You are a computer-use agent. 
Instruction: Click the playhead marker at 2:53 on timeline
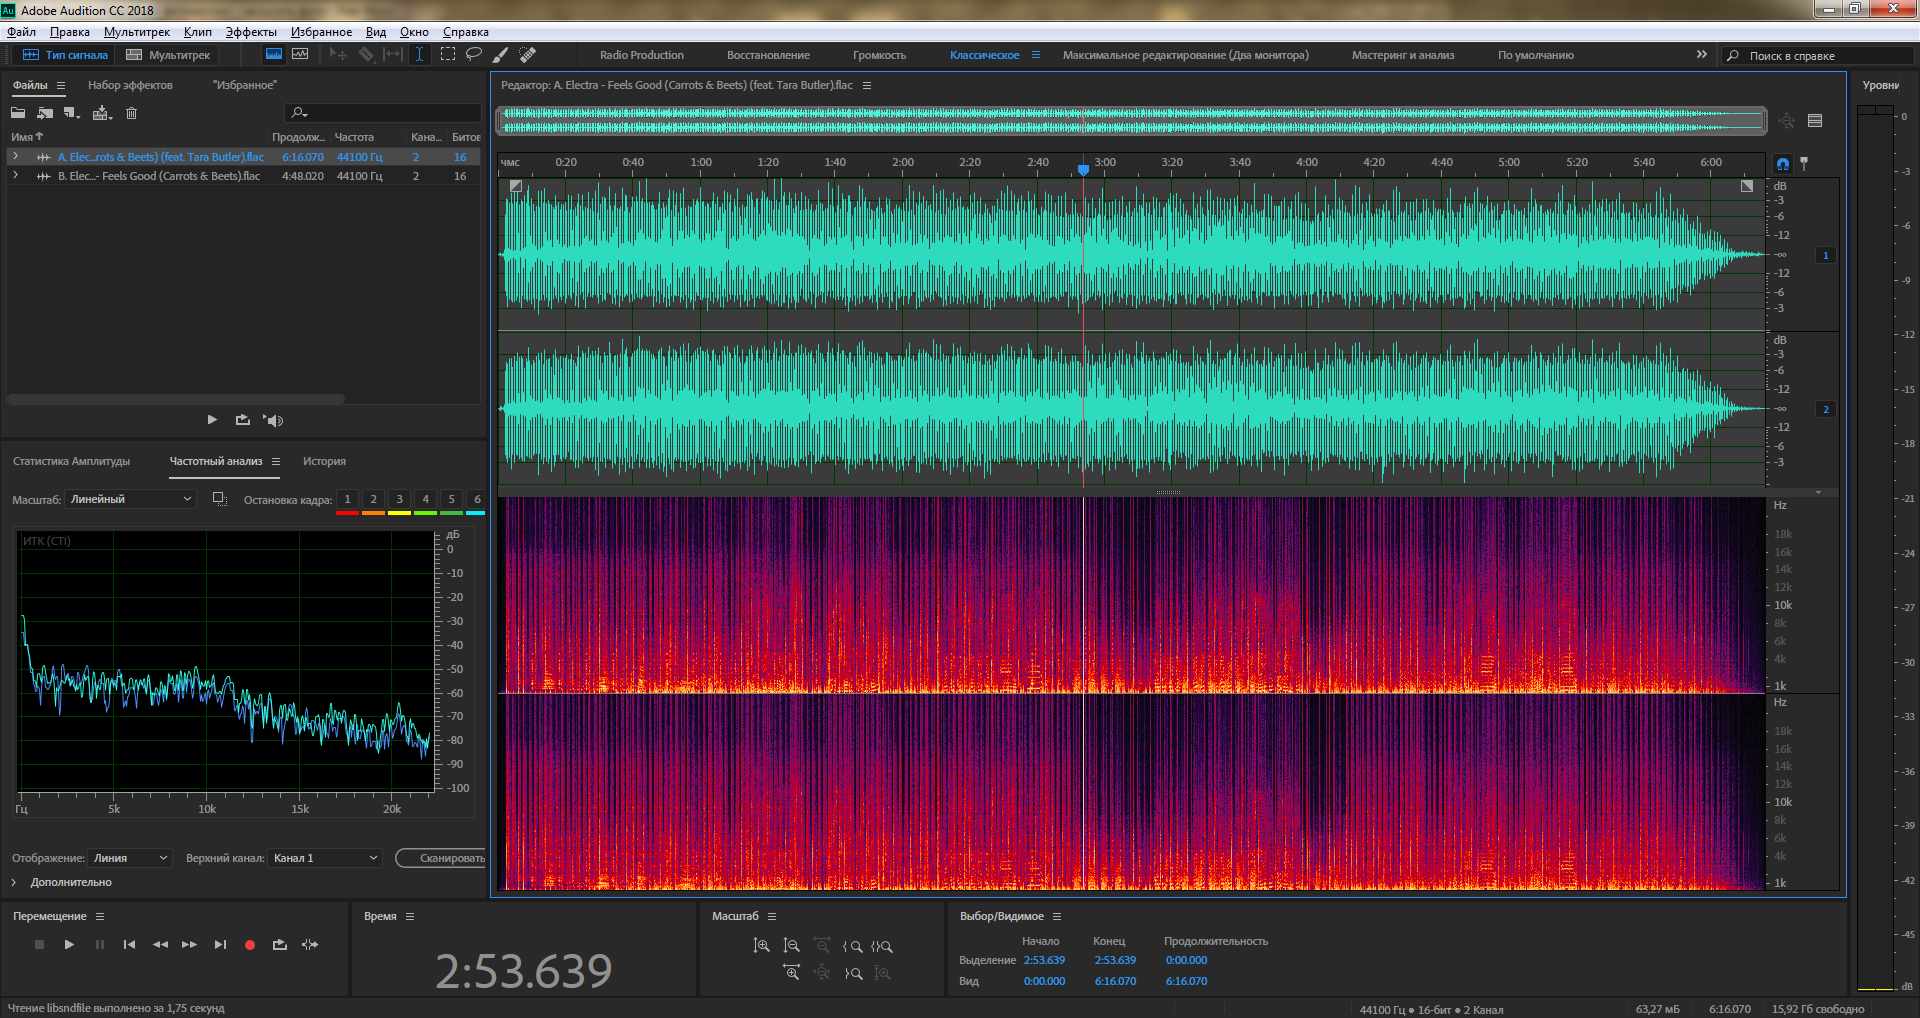pos(1083,169)
